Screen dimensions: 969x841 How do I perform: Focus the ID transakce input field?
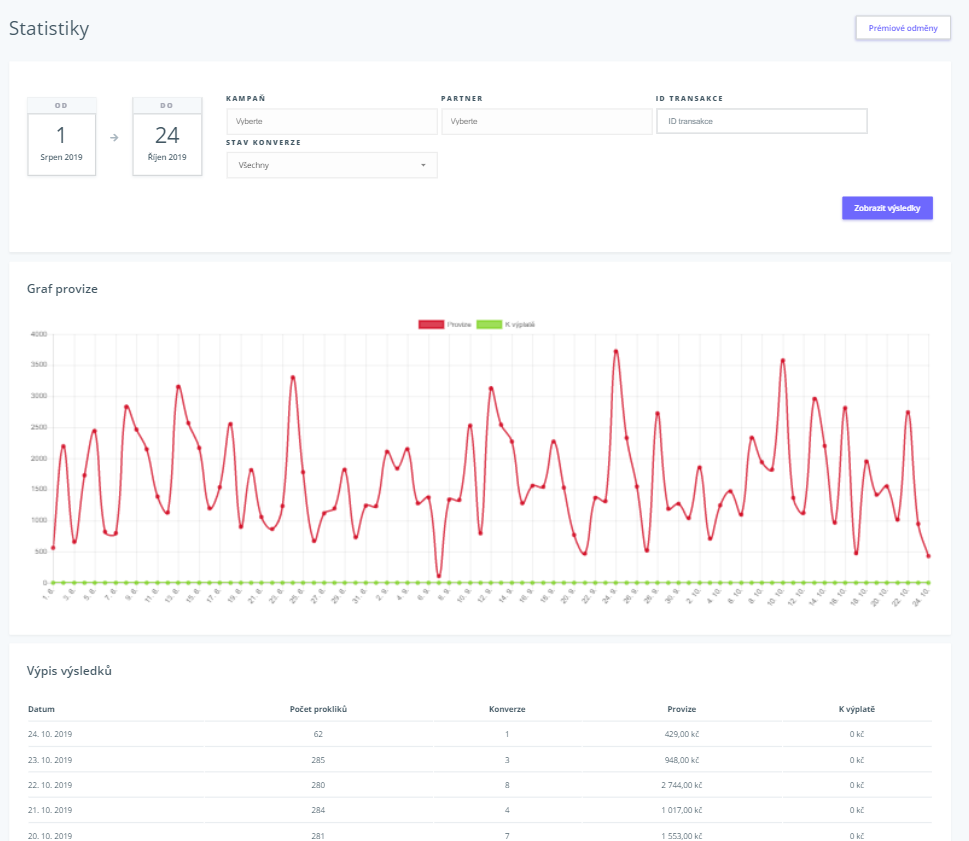click(x=761, y=121)
